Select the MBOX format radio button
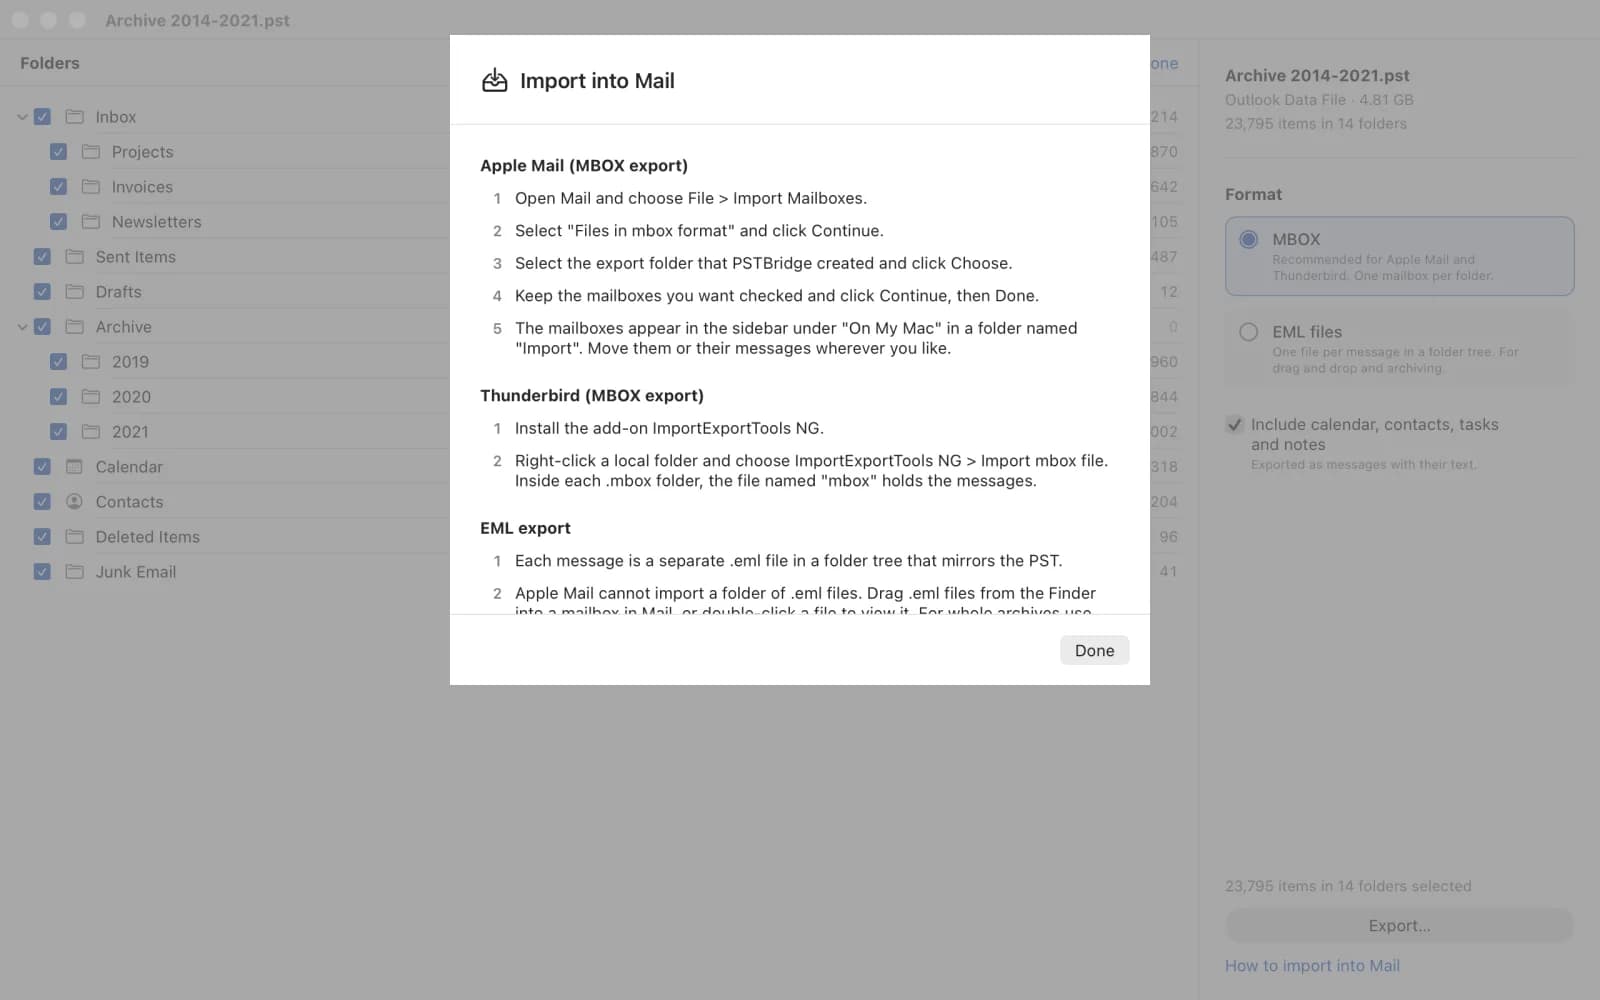This screenshot has height=1000, width=1600. pos(1248,239)
